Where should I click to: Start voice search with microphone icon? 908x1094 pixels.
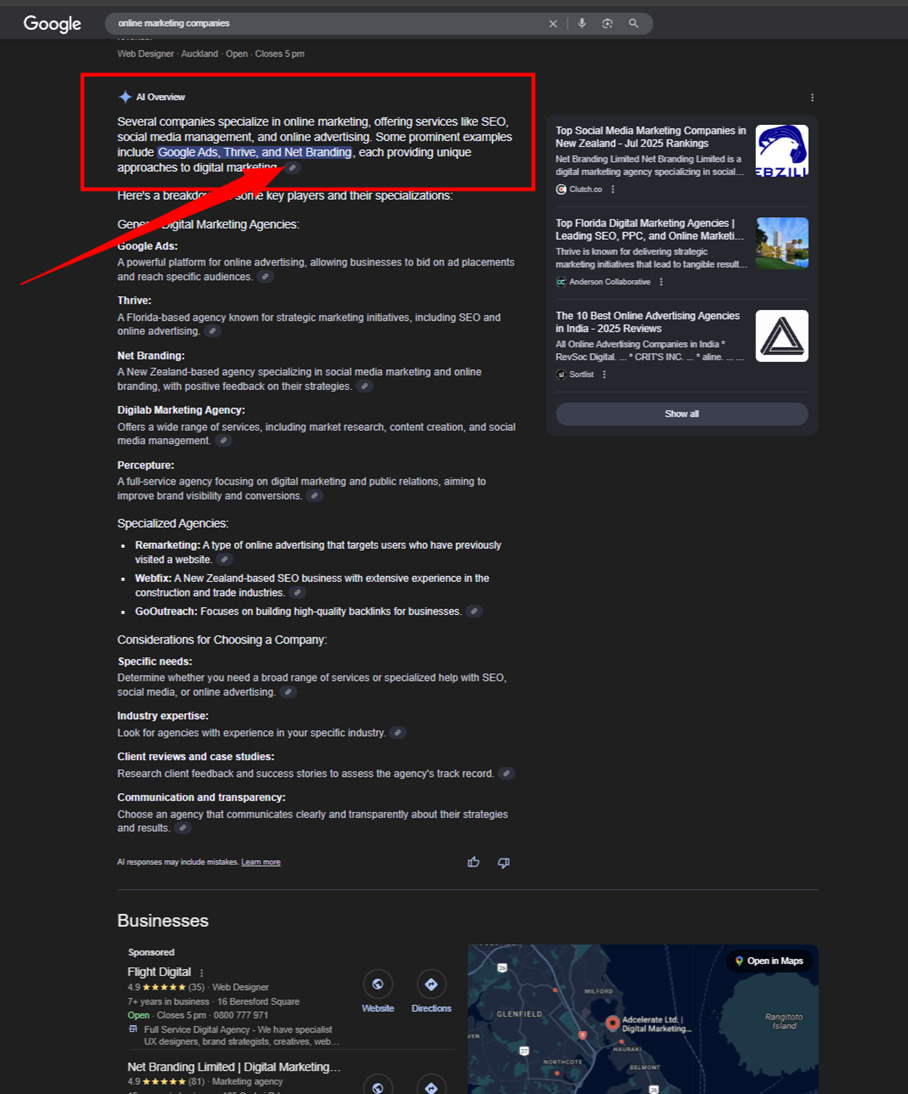pyautogui.click(x=582, y=23)
